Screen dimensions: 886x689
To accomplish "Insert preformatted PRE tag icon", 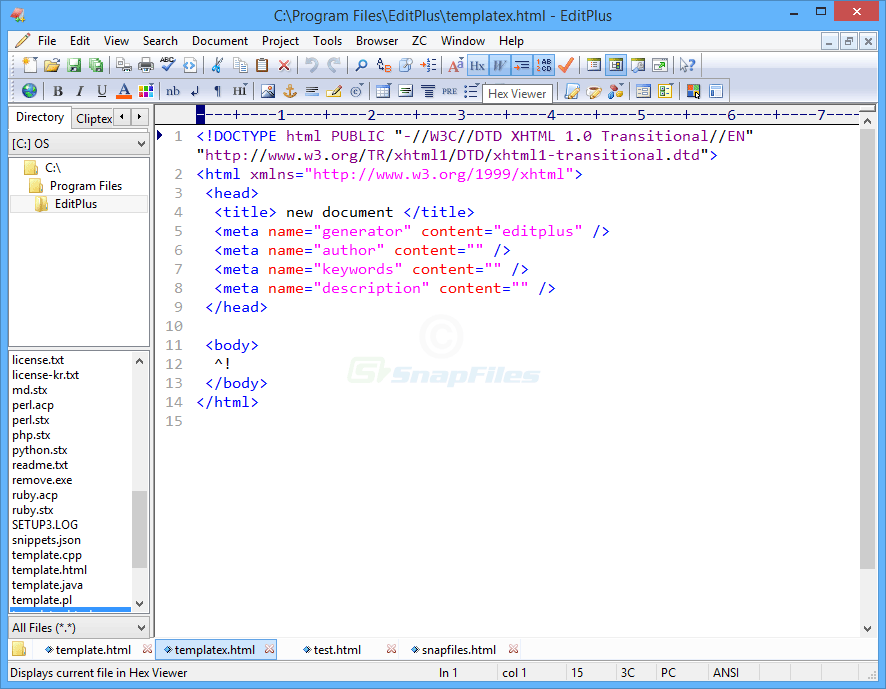I will [x=450, y=91].
